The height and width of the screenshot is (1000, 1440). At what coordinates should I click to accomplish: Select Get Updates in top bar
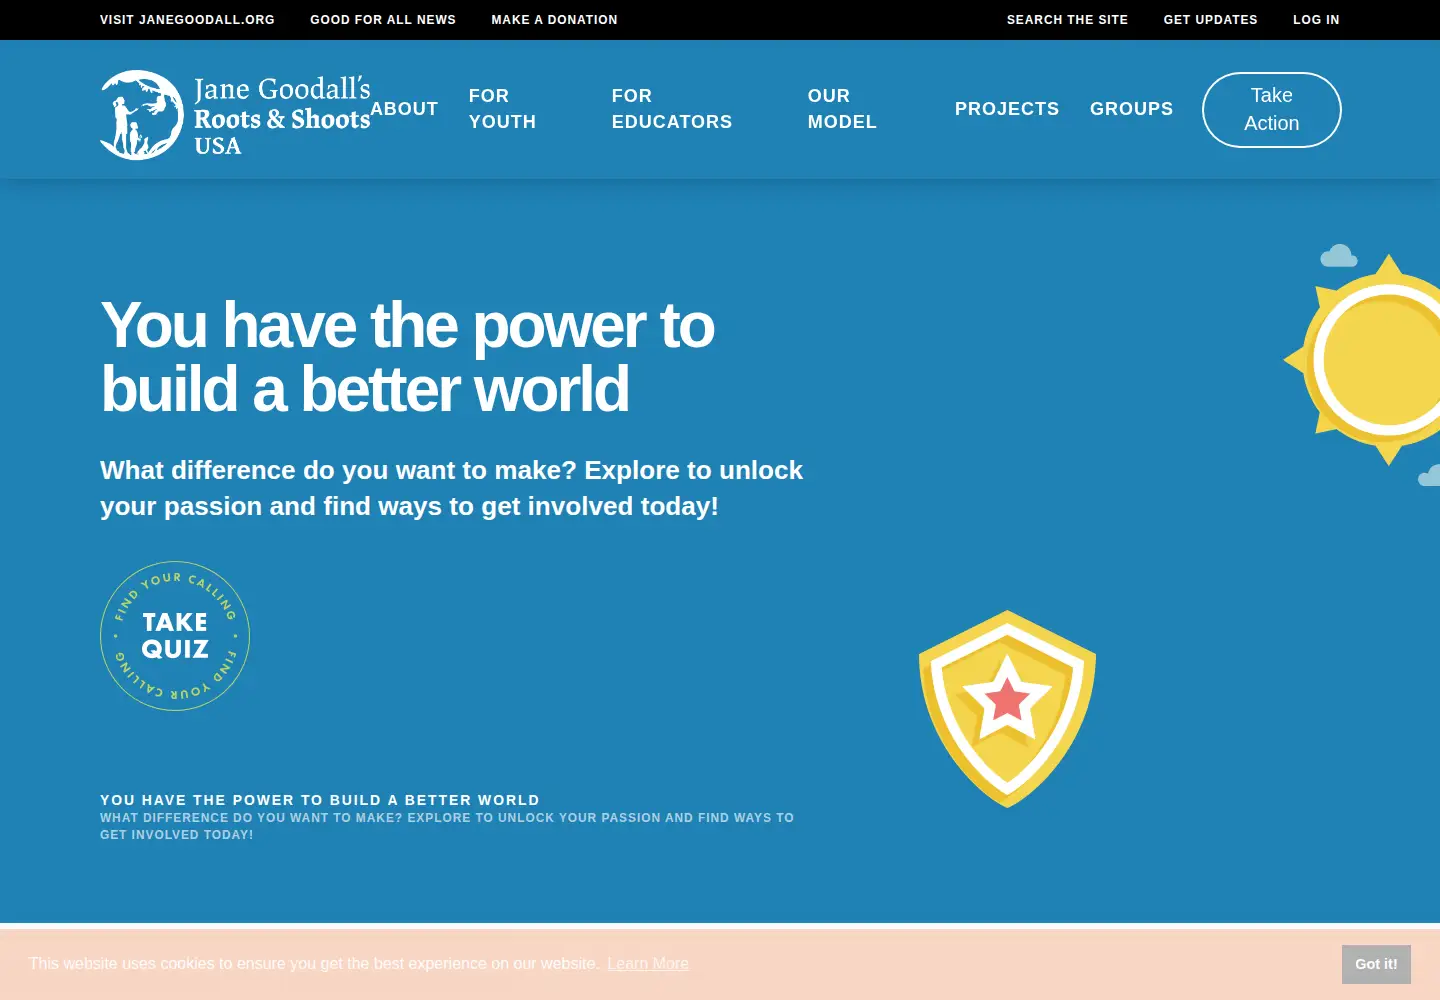(x=1210, y=20)
